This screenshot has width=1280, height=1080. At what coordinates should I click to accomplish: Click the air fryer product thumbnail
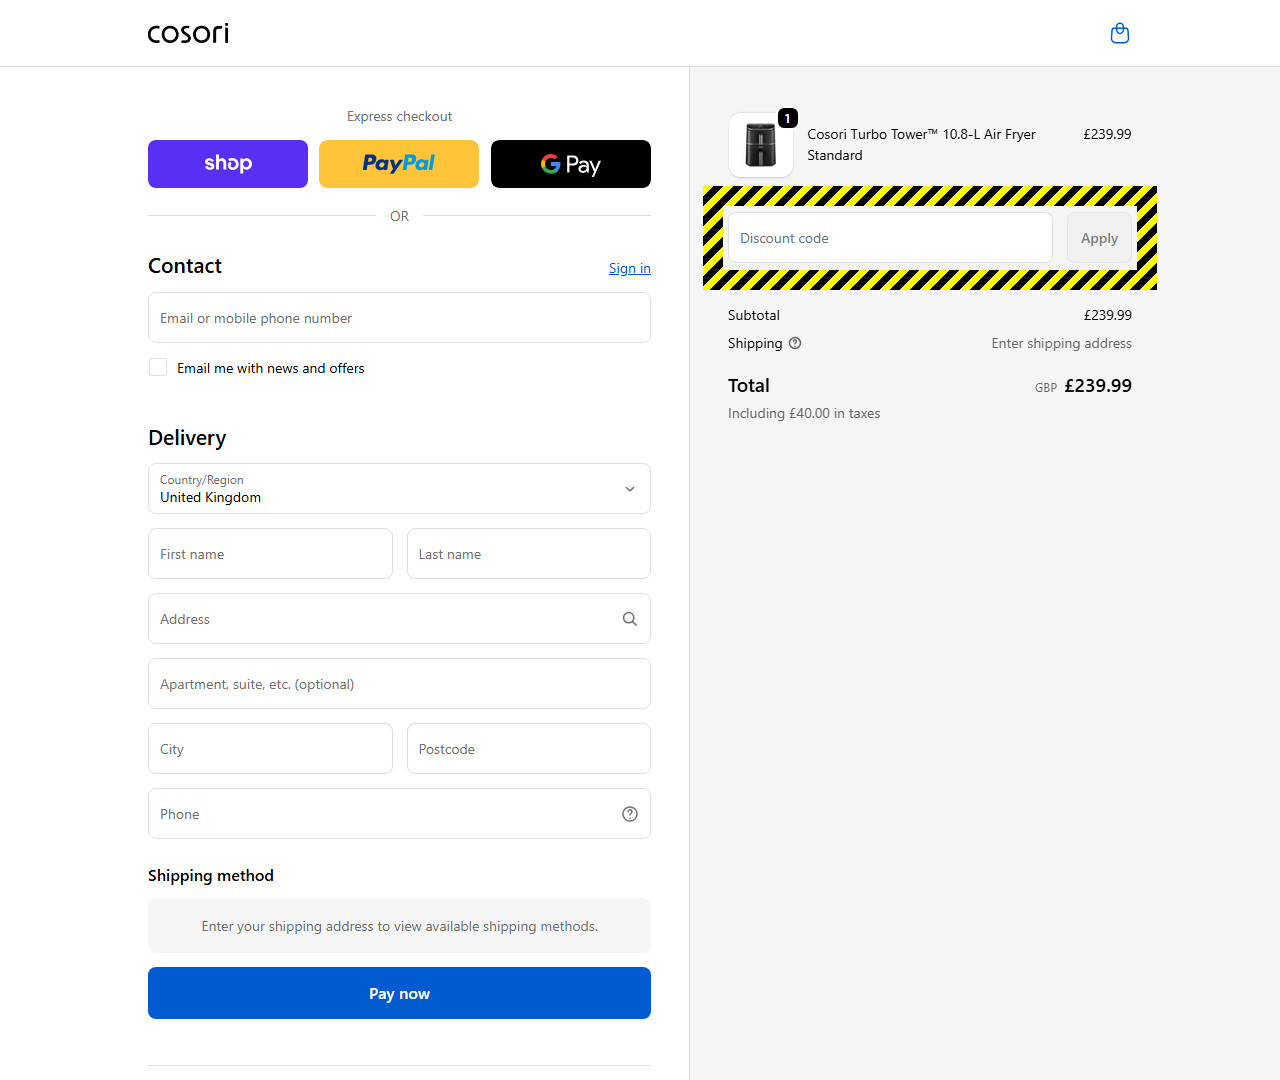[760, 144]
